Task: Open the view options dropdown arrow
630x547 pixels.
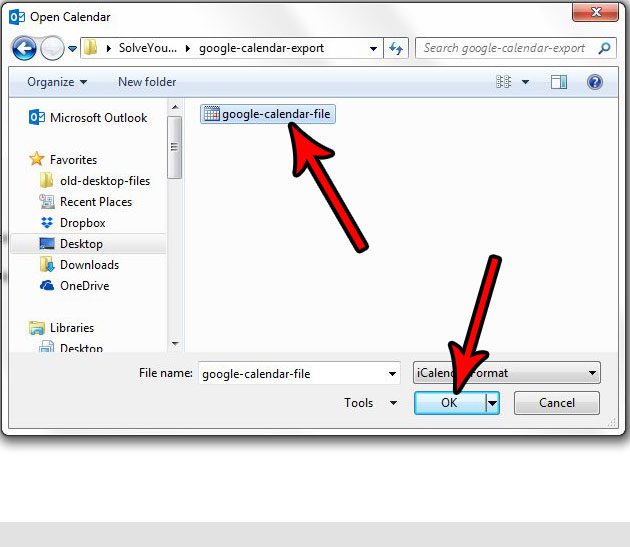Action: pyautogui.click(x=525, y=82)
